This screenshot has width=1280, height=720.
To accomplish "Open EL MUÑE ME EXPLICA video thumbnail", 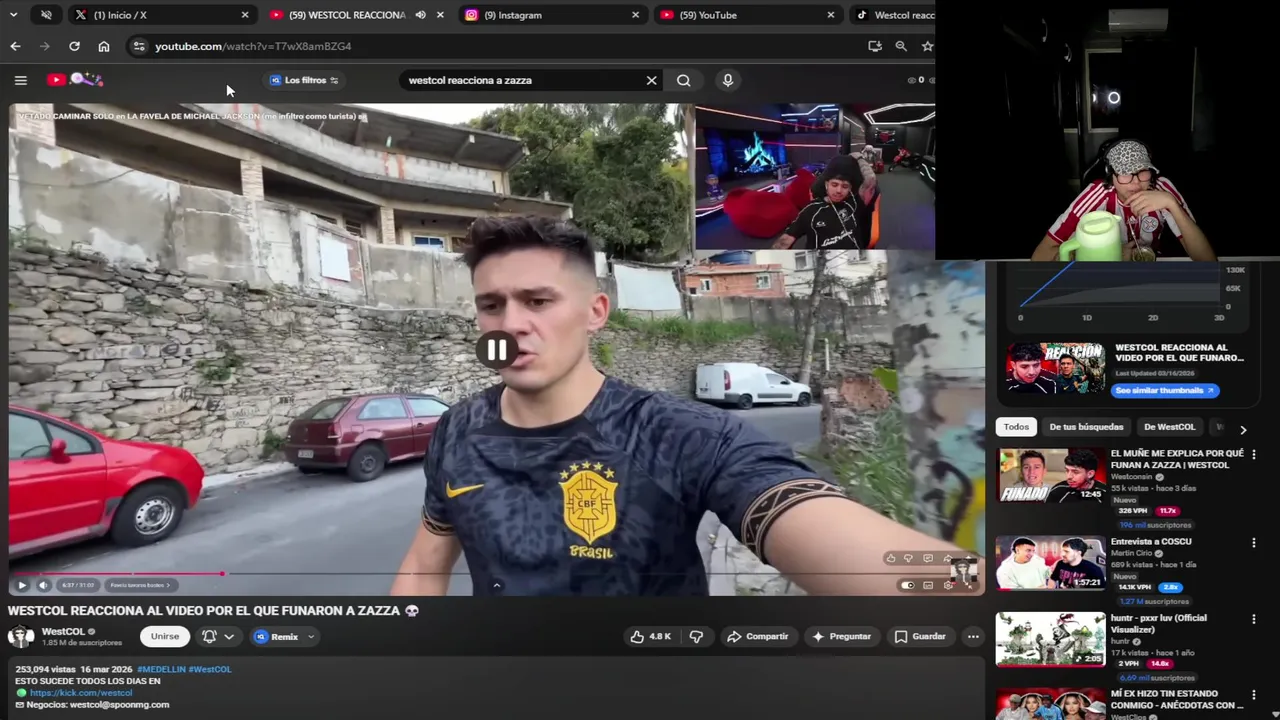I will coord(1051,476).
